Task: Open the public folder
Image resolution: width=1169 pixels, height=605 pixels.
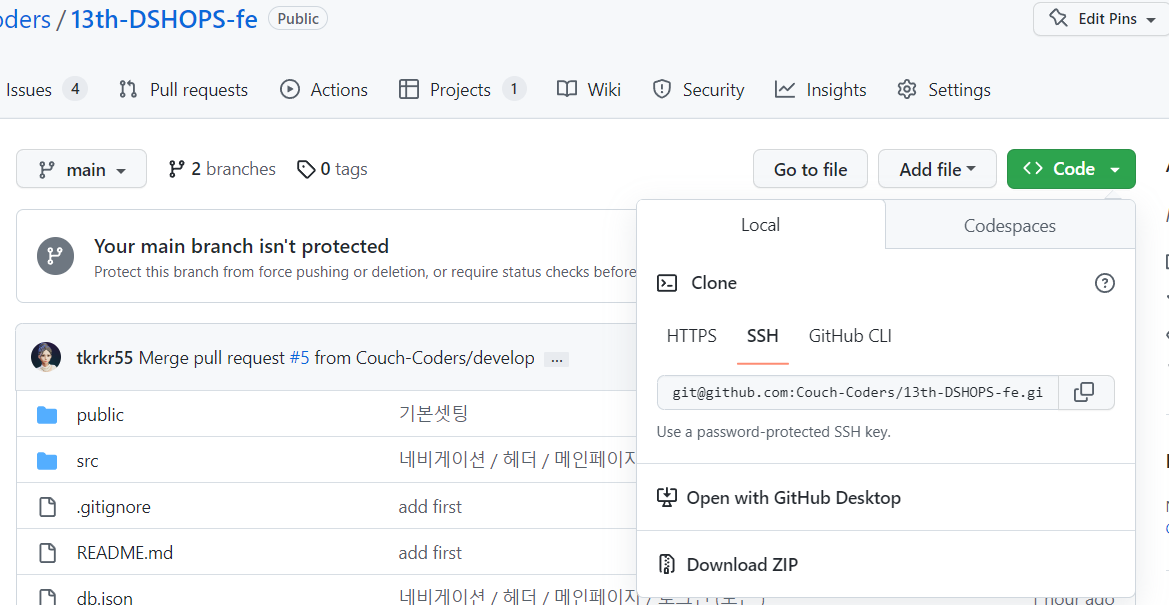Action: pos(100,415)
